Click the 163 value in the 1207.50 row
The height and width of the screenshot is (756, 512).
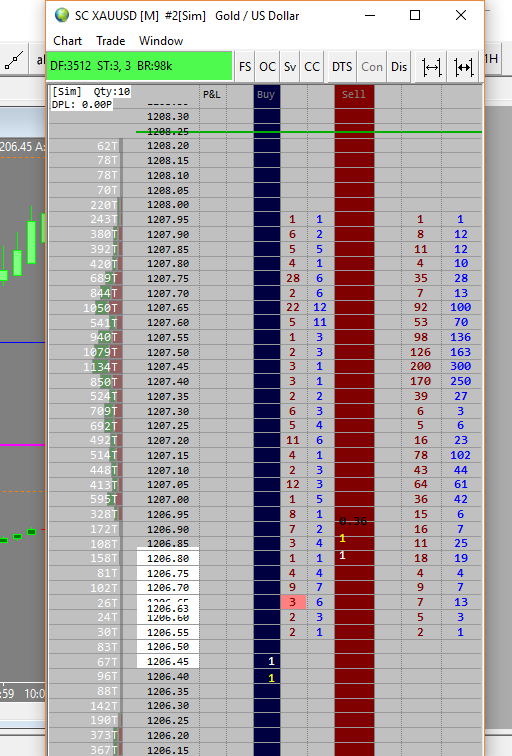(460, 352)
